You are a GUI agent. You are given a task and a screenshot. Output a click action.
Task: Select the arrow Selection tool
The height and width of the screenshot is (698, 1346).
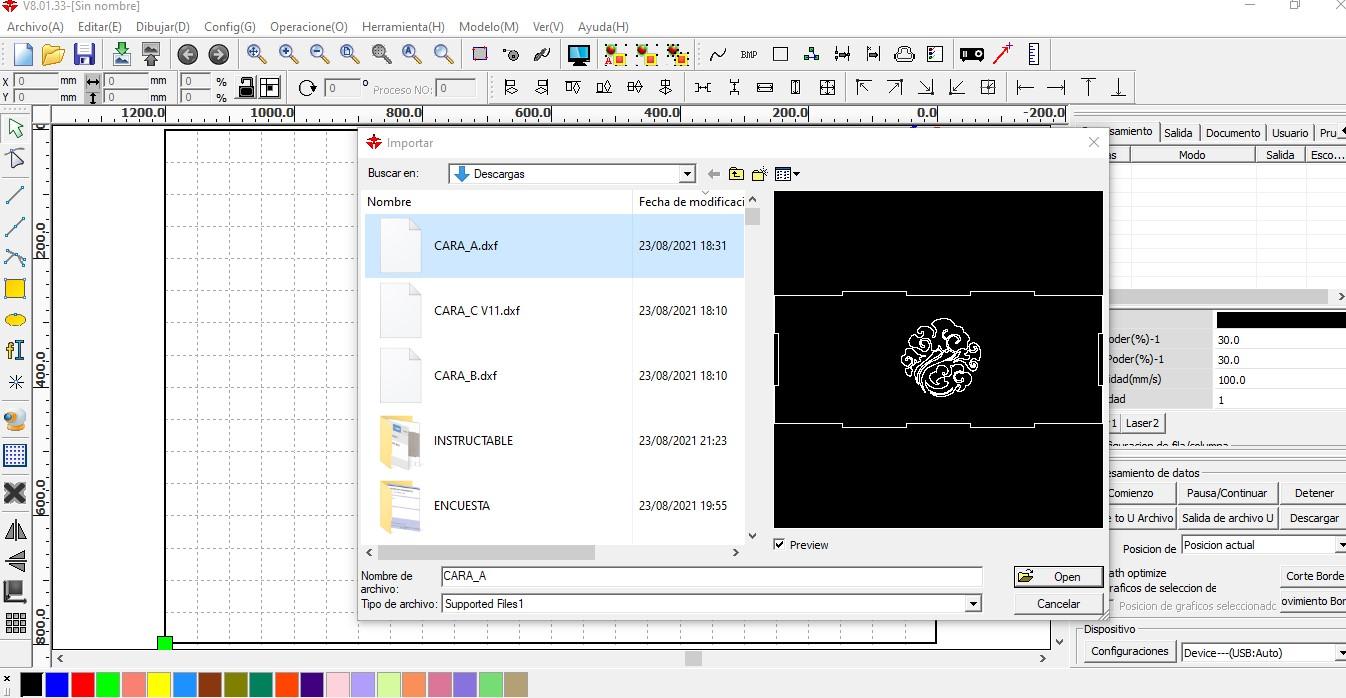[x=15, y=128]
